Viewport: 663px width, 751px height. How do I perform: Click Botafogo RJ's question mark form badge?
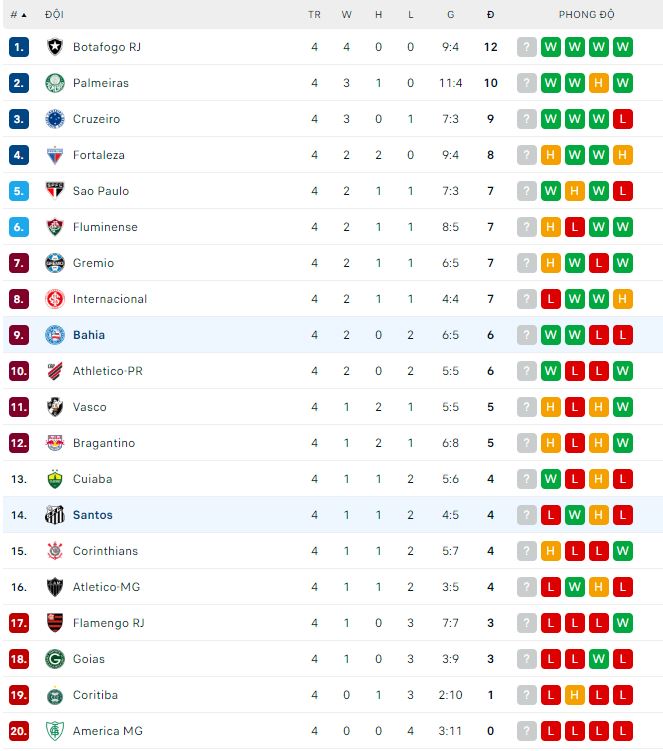(527, 47)
